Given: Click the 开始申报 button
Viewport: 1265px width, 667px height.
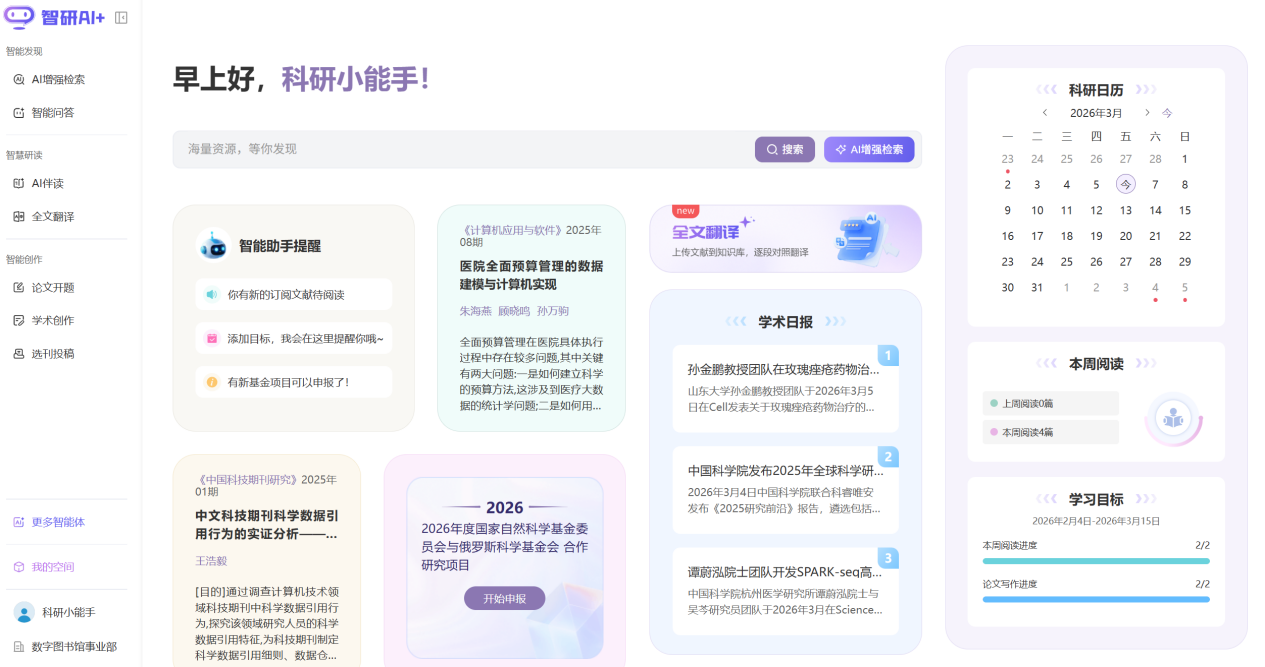Looking at the screenshot, I should tap(504, 597).
